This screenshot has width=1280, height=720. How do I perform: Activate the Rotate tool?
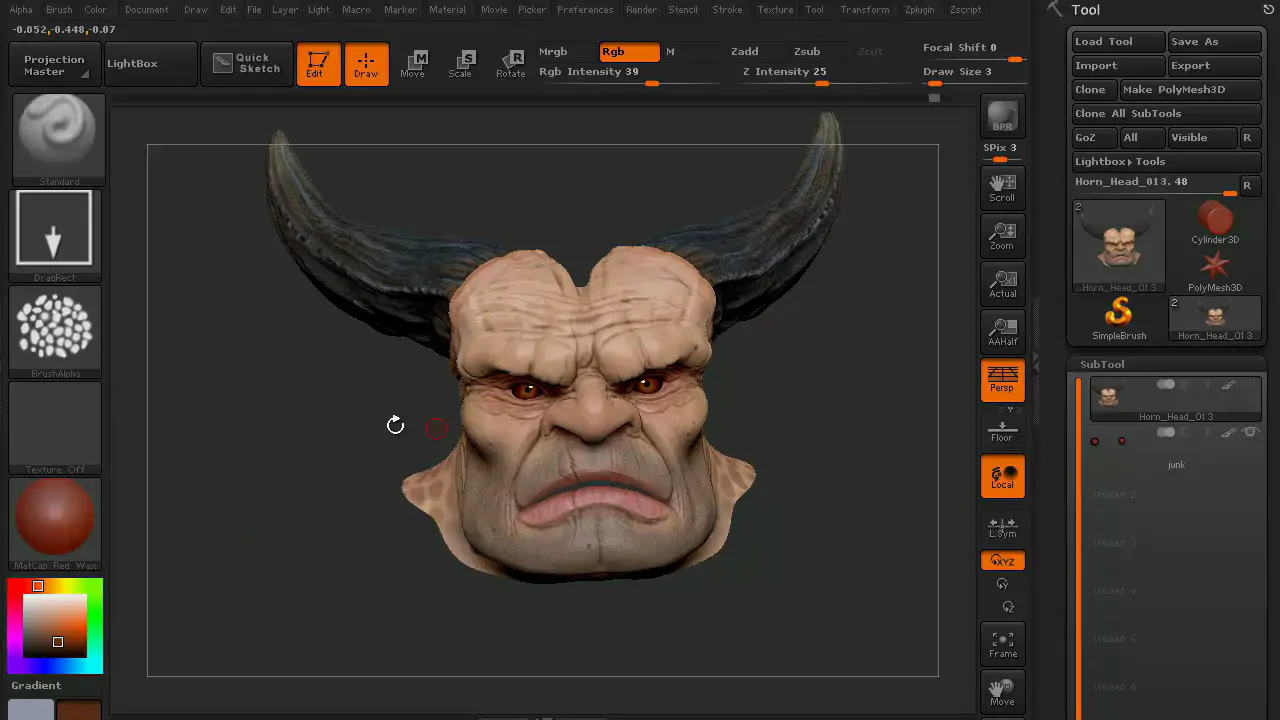tap(510, 64)
